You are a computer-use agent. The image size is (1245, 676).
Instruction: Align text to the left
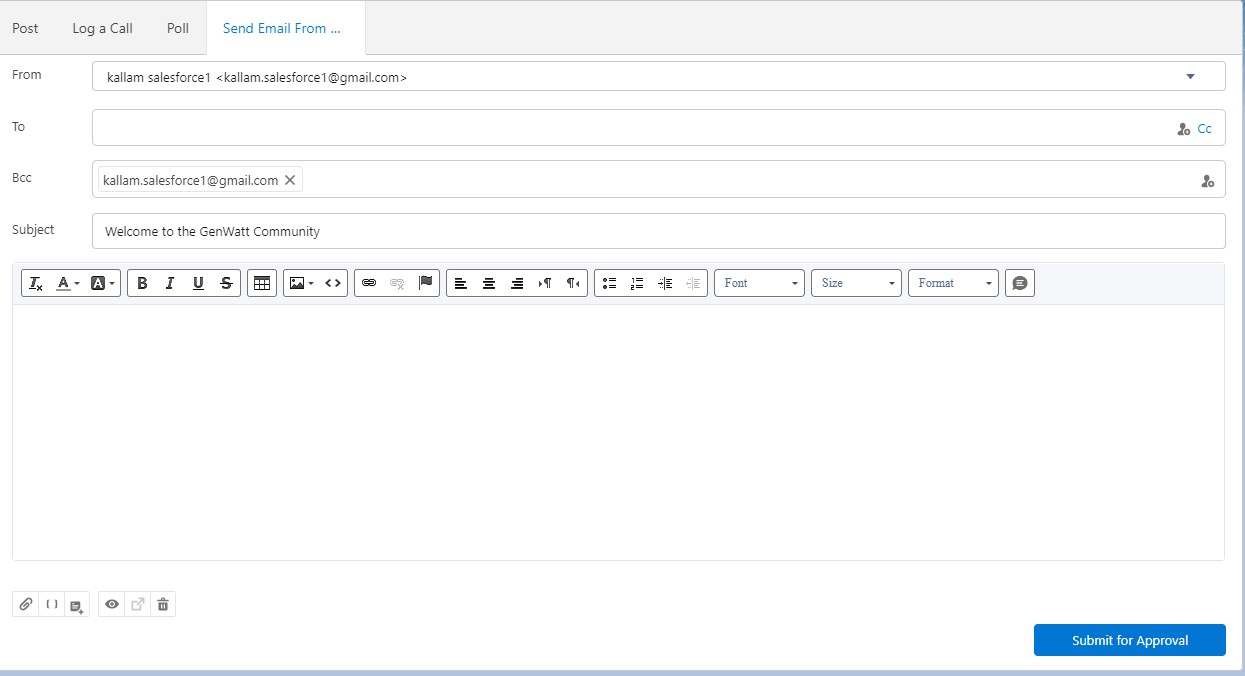point(461,283)
